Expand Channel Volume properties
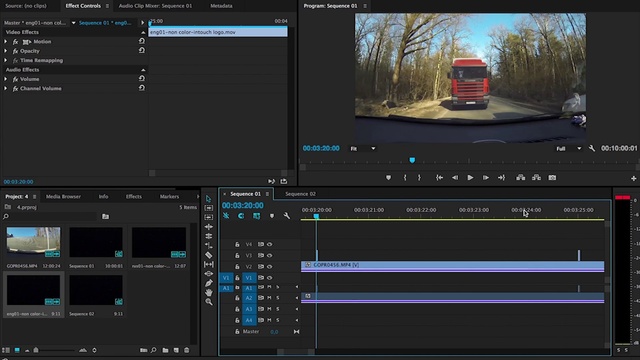The width and height of the screenshot is (640, 360). pos(6,88)
